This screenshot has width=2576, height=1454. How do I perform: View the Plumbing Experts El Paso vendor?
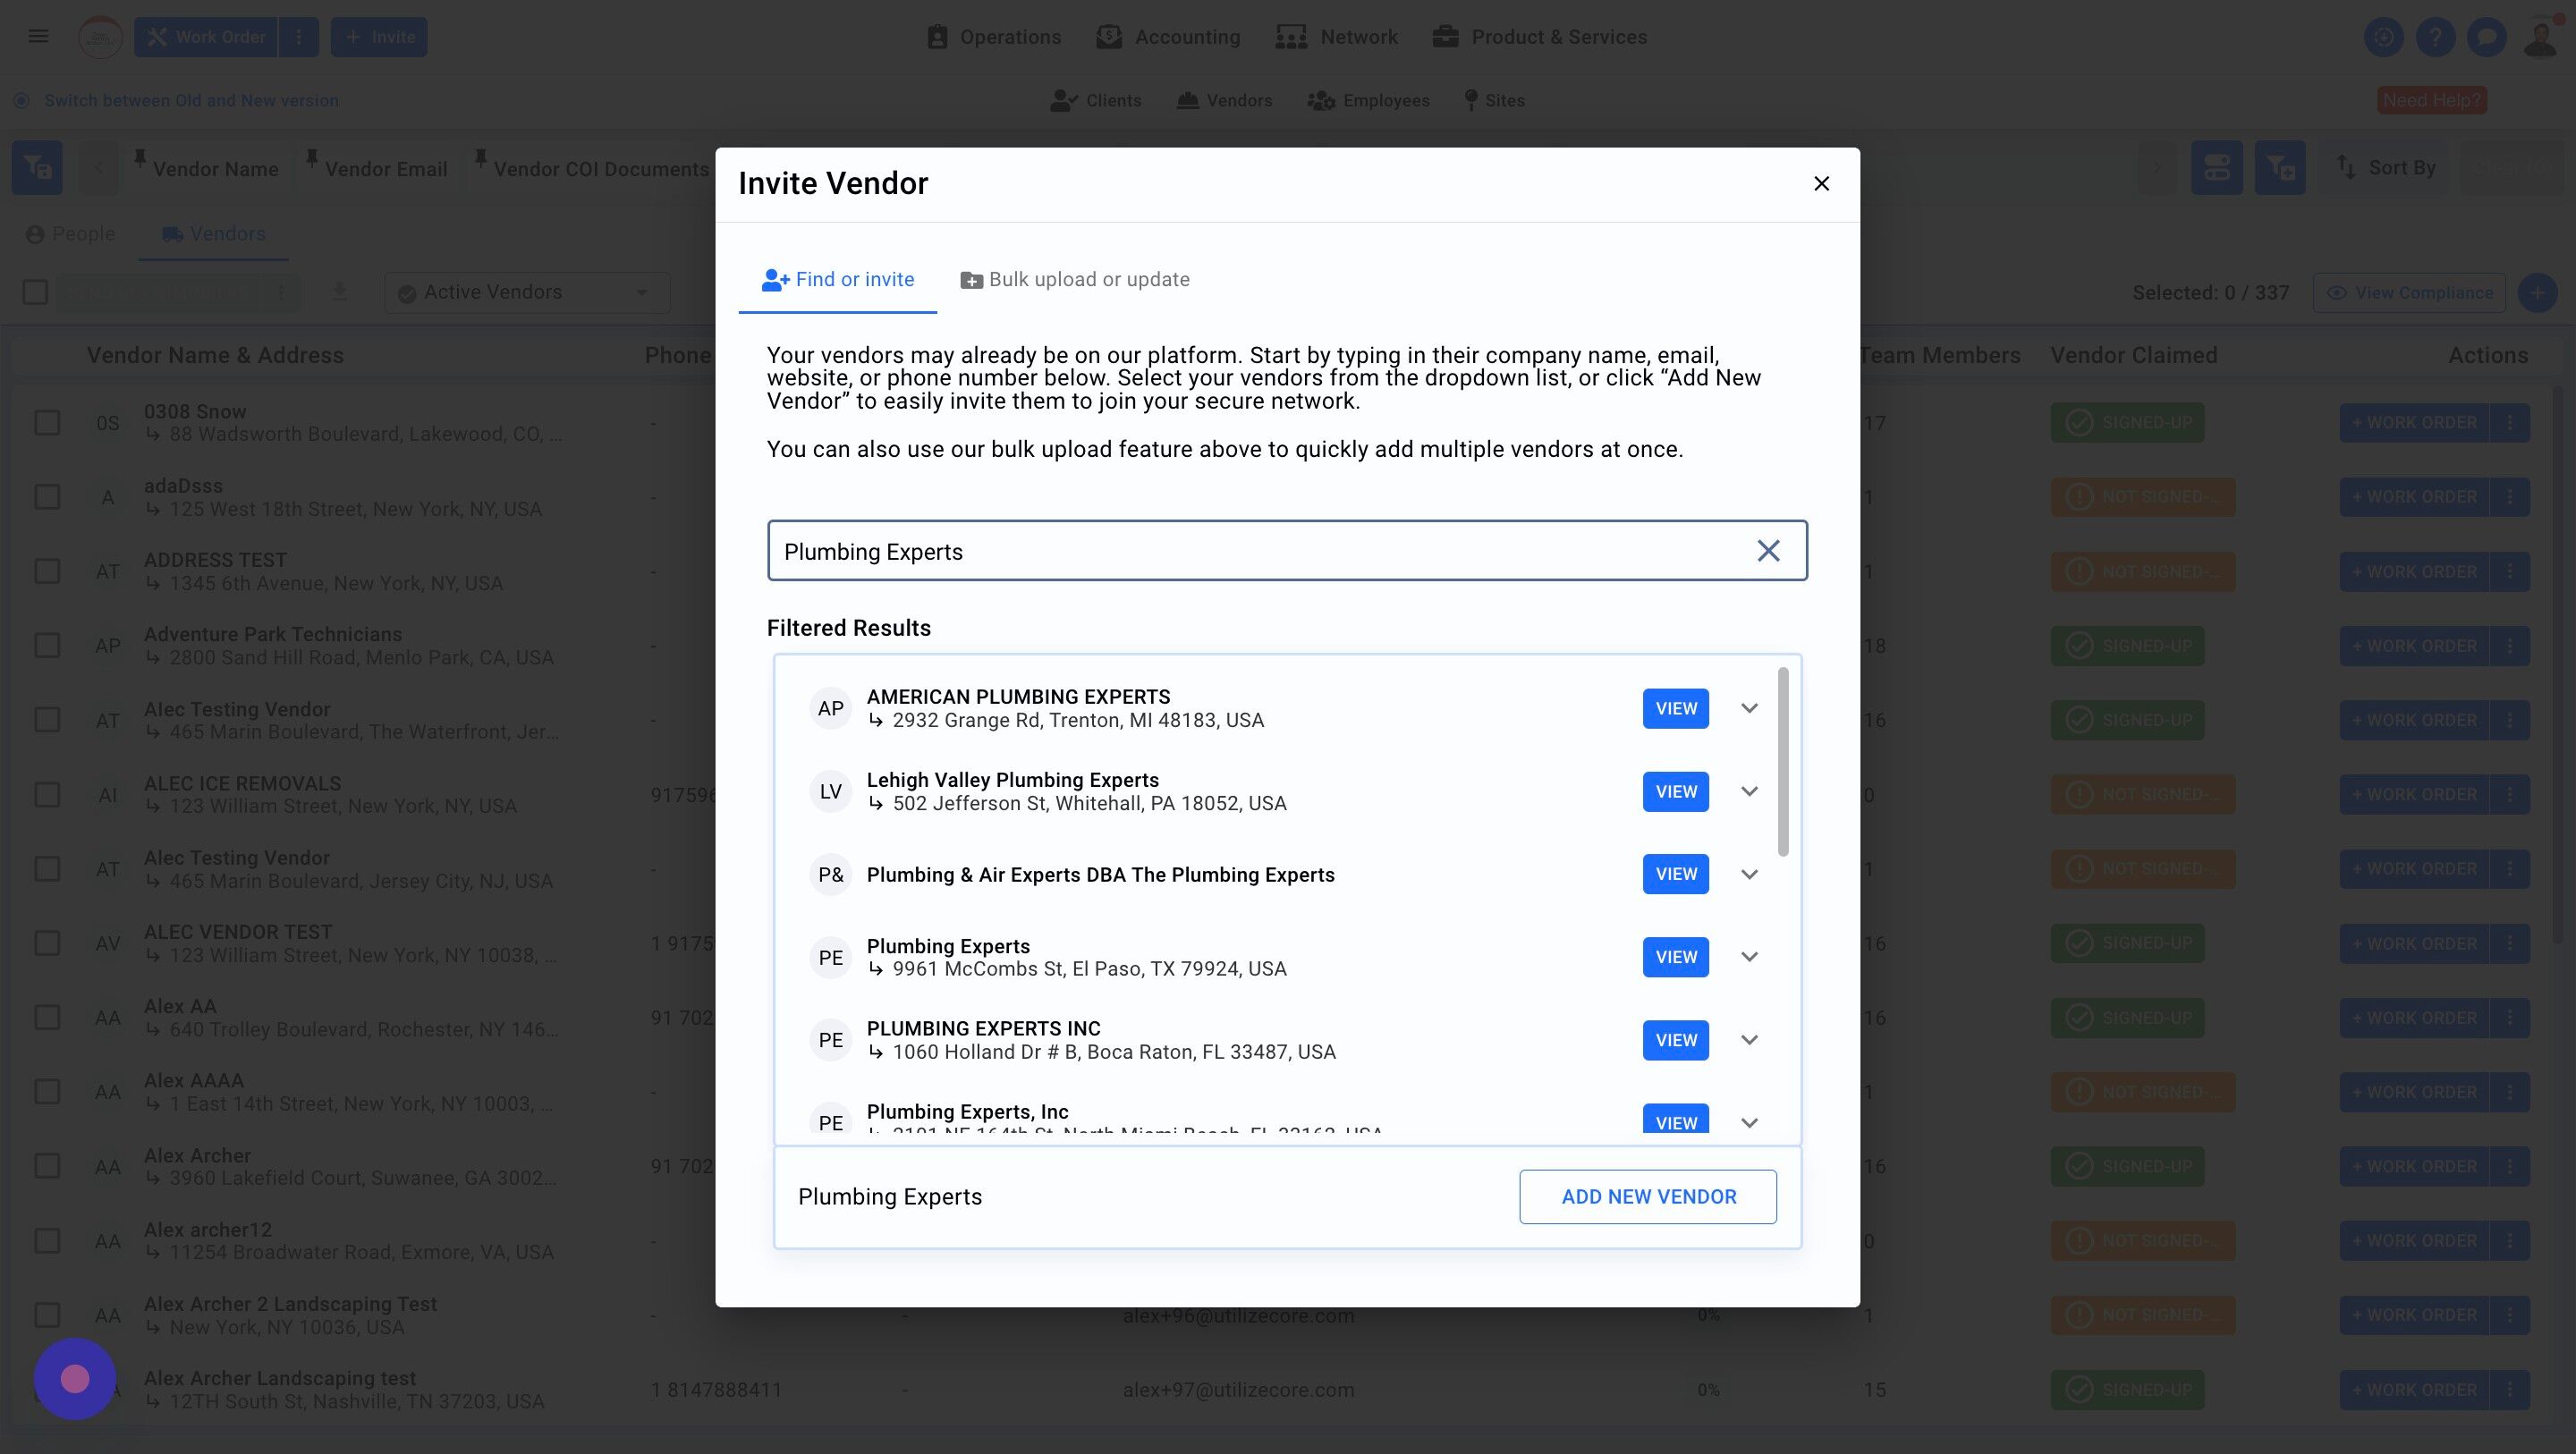tap(1675, 957)
